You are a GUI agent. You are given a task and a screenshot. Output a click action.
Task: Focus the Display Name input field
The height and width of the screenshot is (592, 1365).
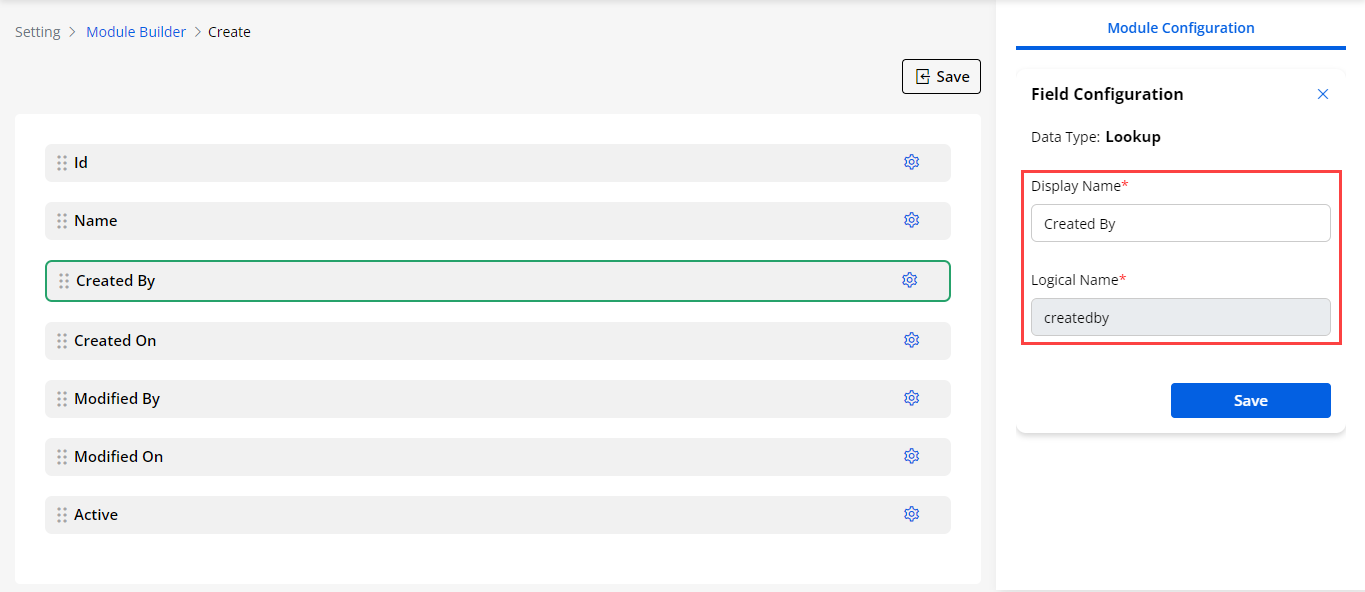point(1180,224)
